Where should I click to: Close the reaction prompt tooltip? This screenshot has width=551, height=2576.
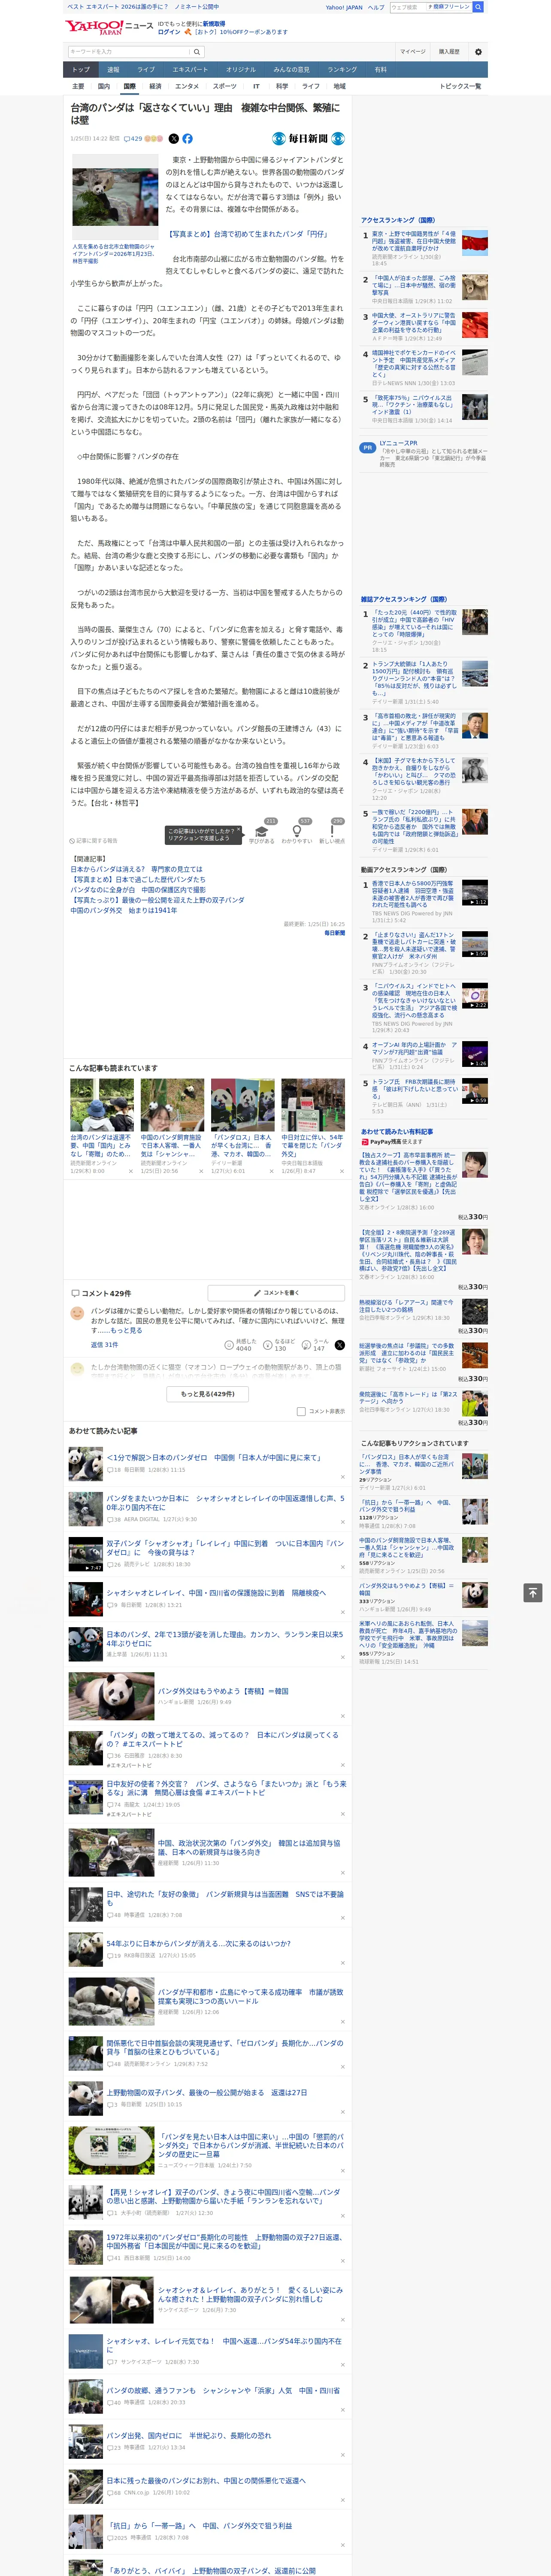pyautogui.click(x=240, y=830)
